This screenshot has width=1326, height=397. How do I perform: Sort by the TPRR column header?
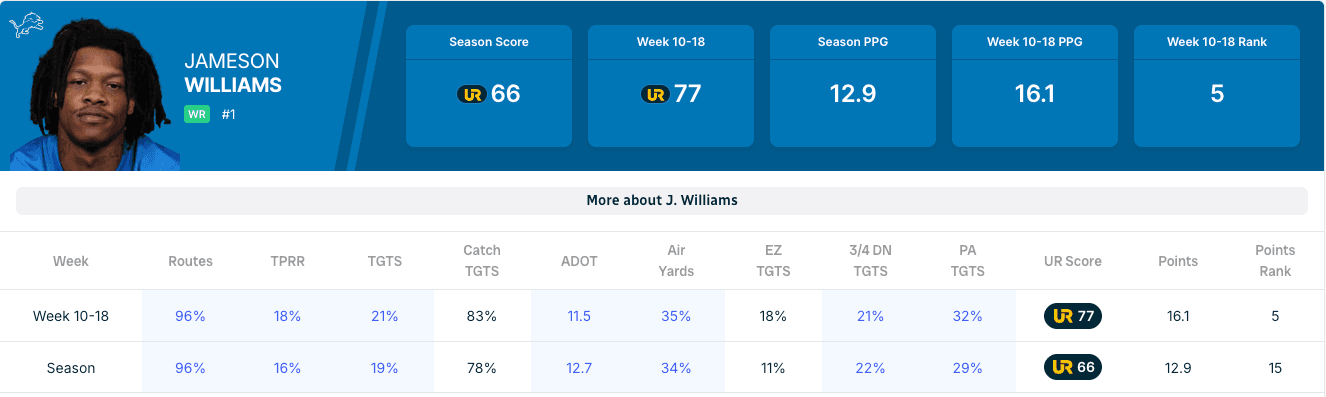point(287,261)
